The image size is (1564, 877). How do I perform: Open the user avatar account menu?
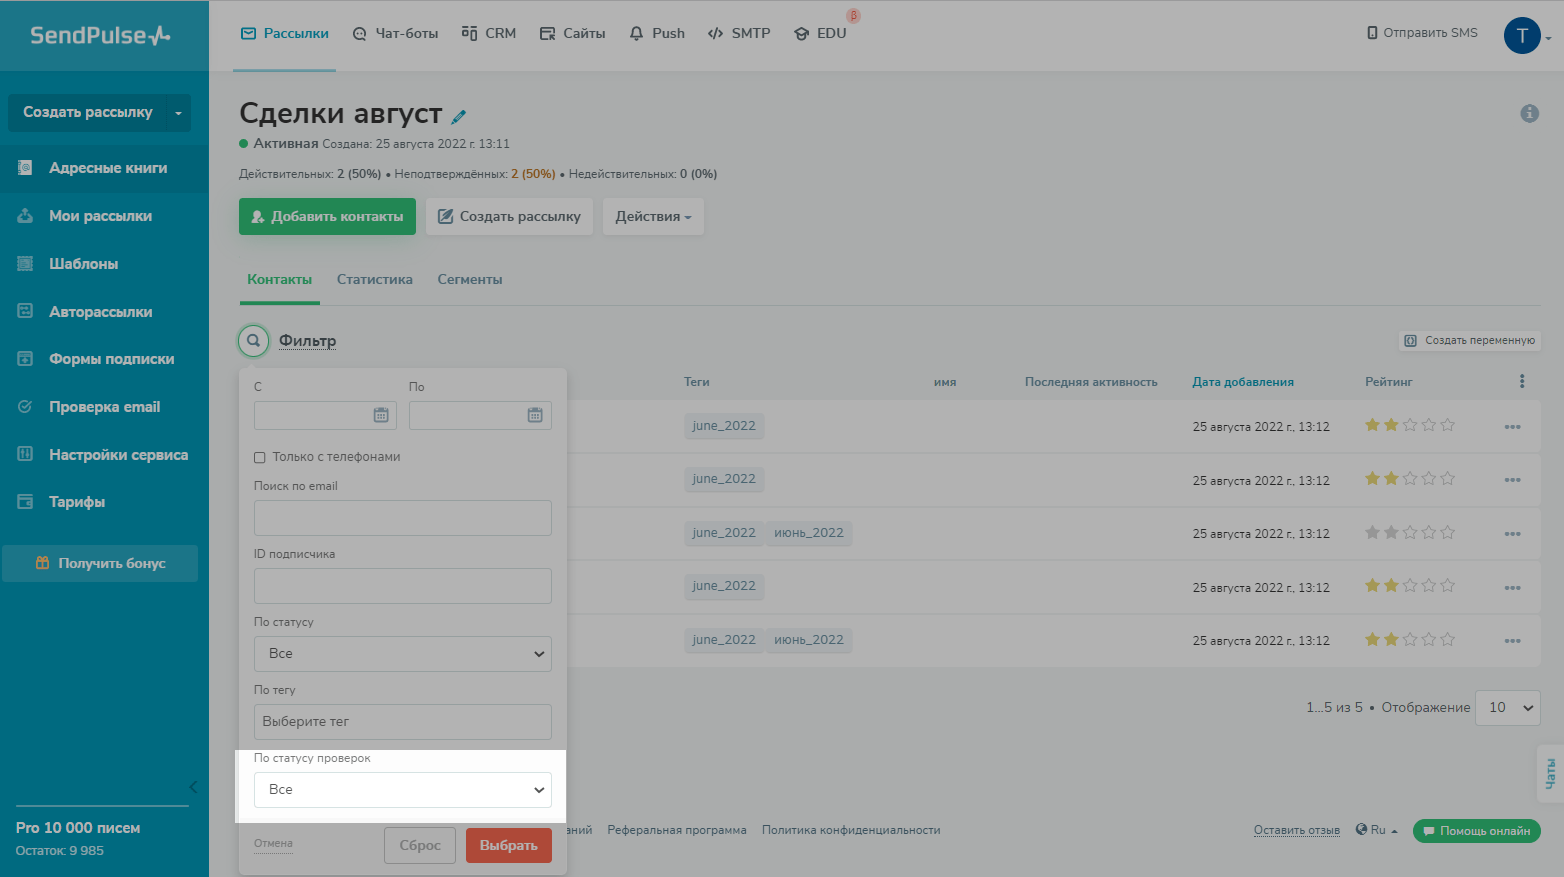tap(1523, 36)
